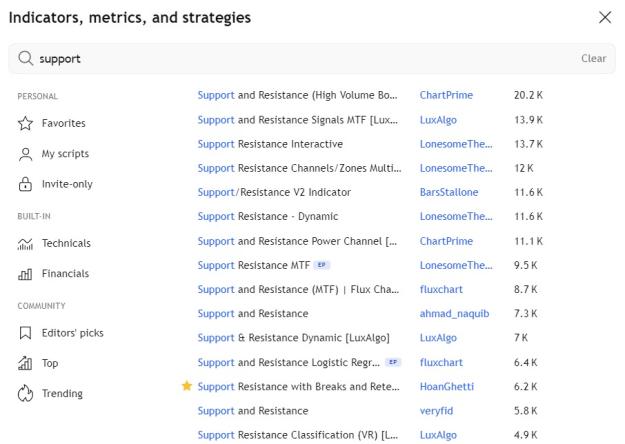Click the 7 K likes count
Viewport: 625px width, 444px height.
tap(521, 338)
